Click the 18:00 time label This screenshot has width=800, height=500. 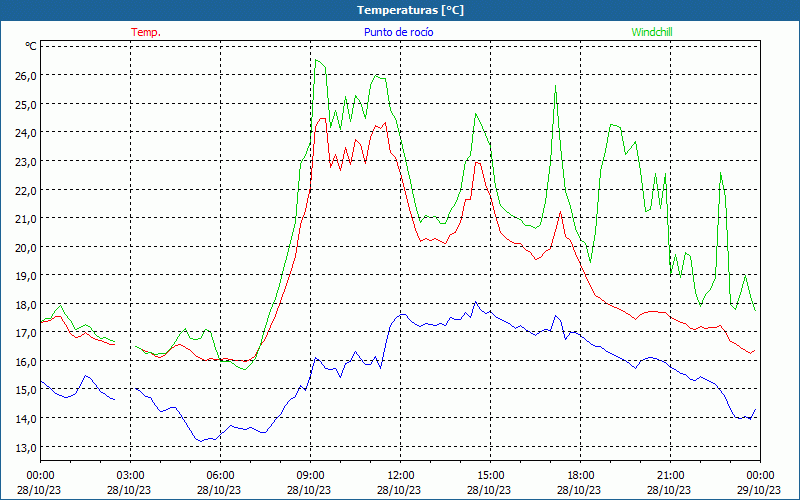coord(581,476)
